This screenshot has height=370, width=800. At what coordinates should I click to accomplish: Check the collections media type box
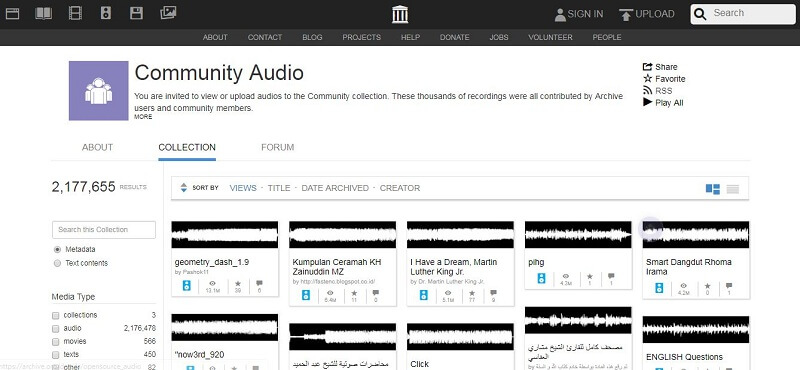click(x=56, y=315)
